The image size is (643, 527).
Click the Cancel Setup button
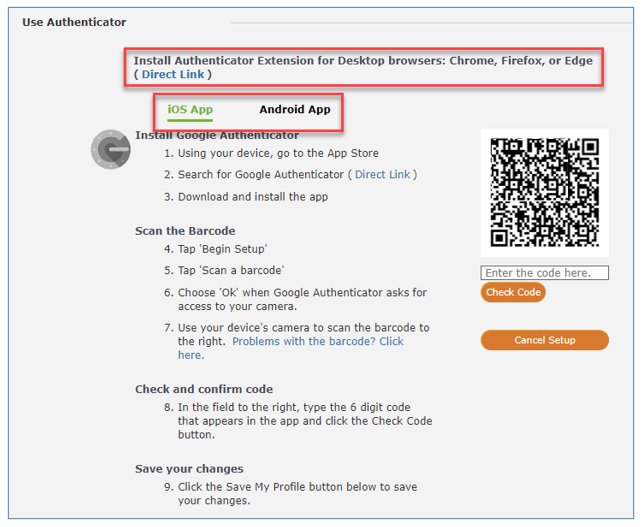click(x=545, y=340)
